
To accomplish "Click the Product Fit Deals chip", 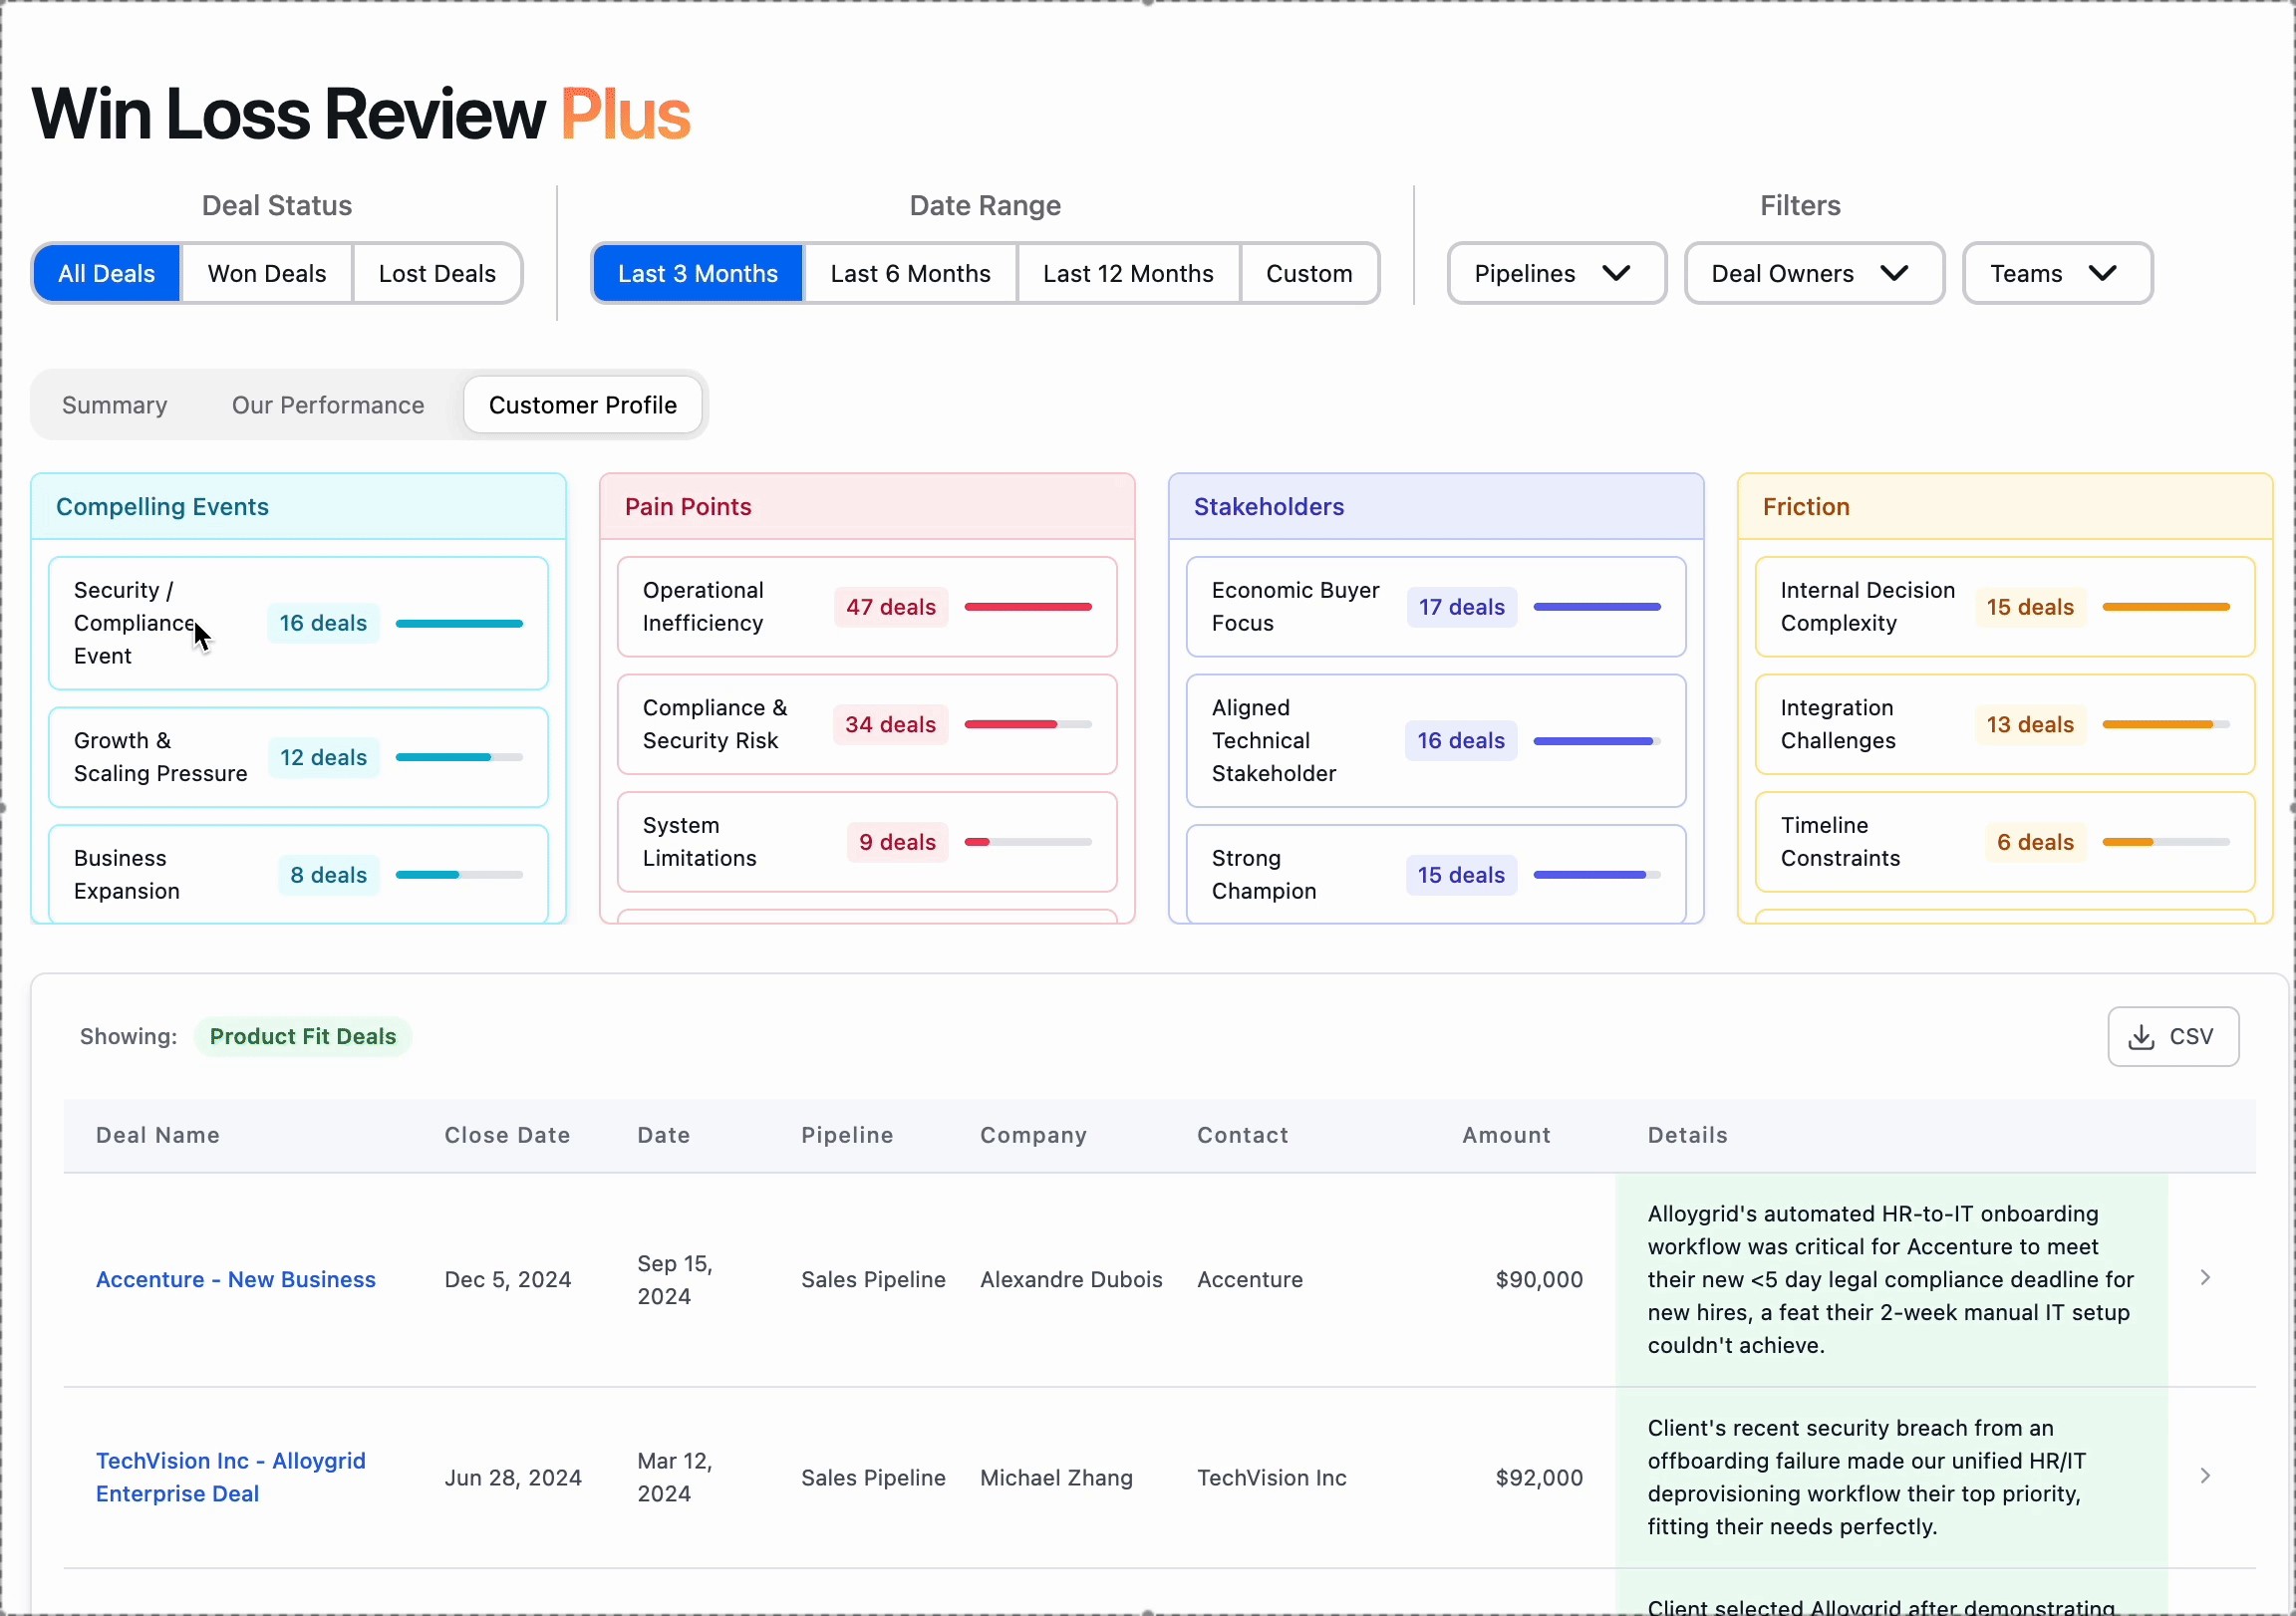I will (303, 1036).
